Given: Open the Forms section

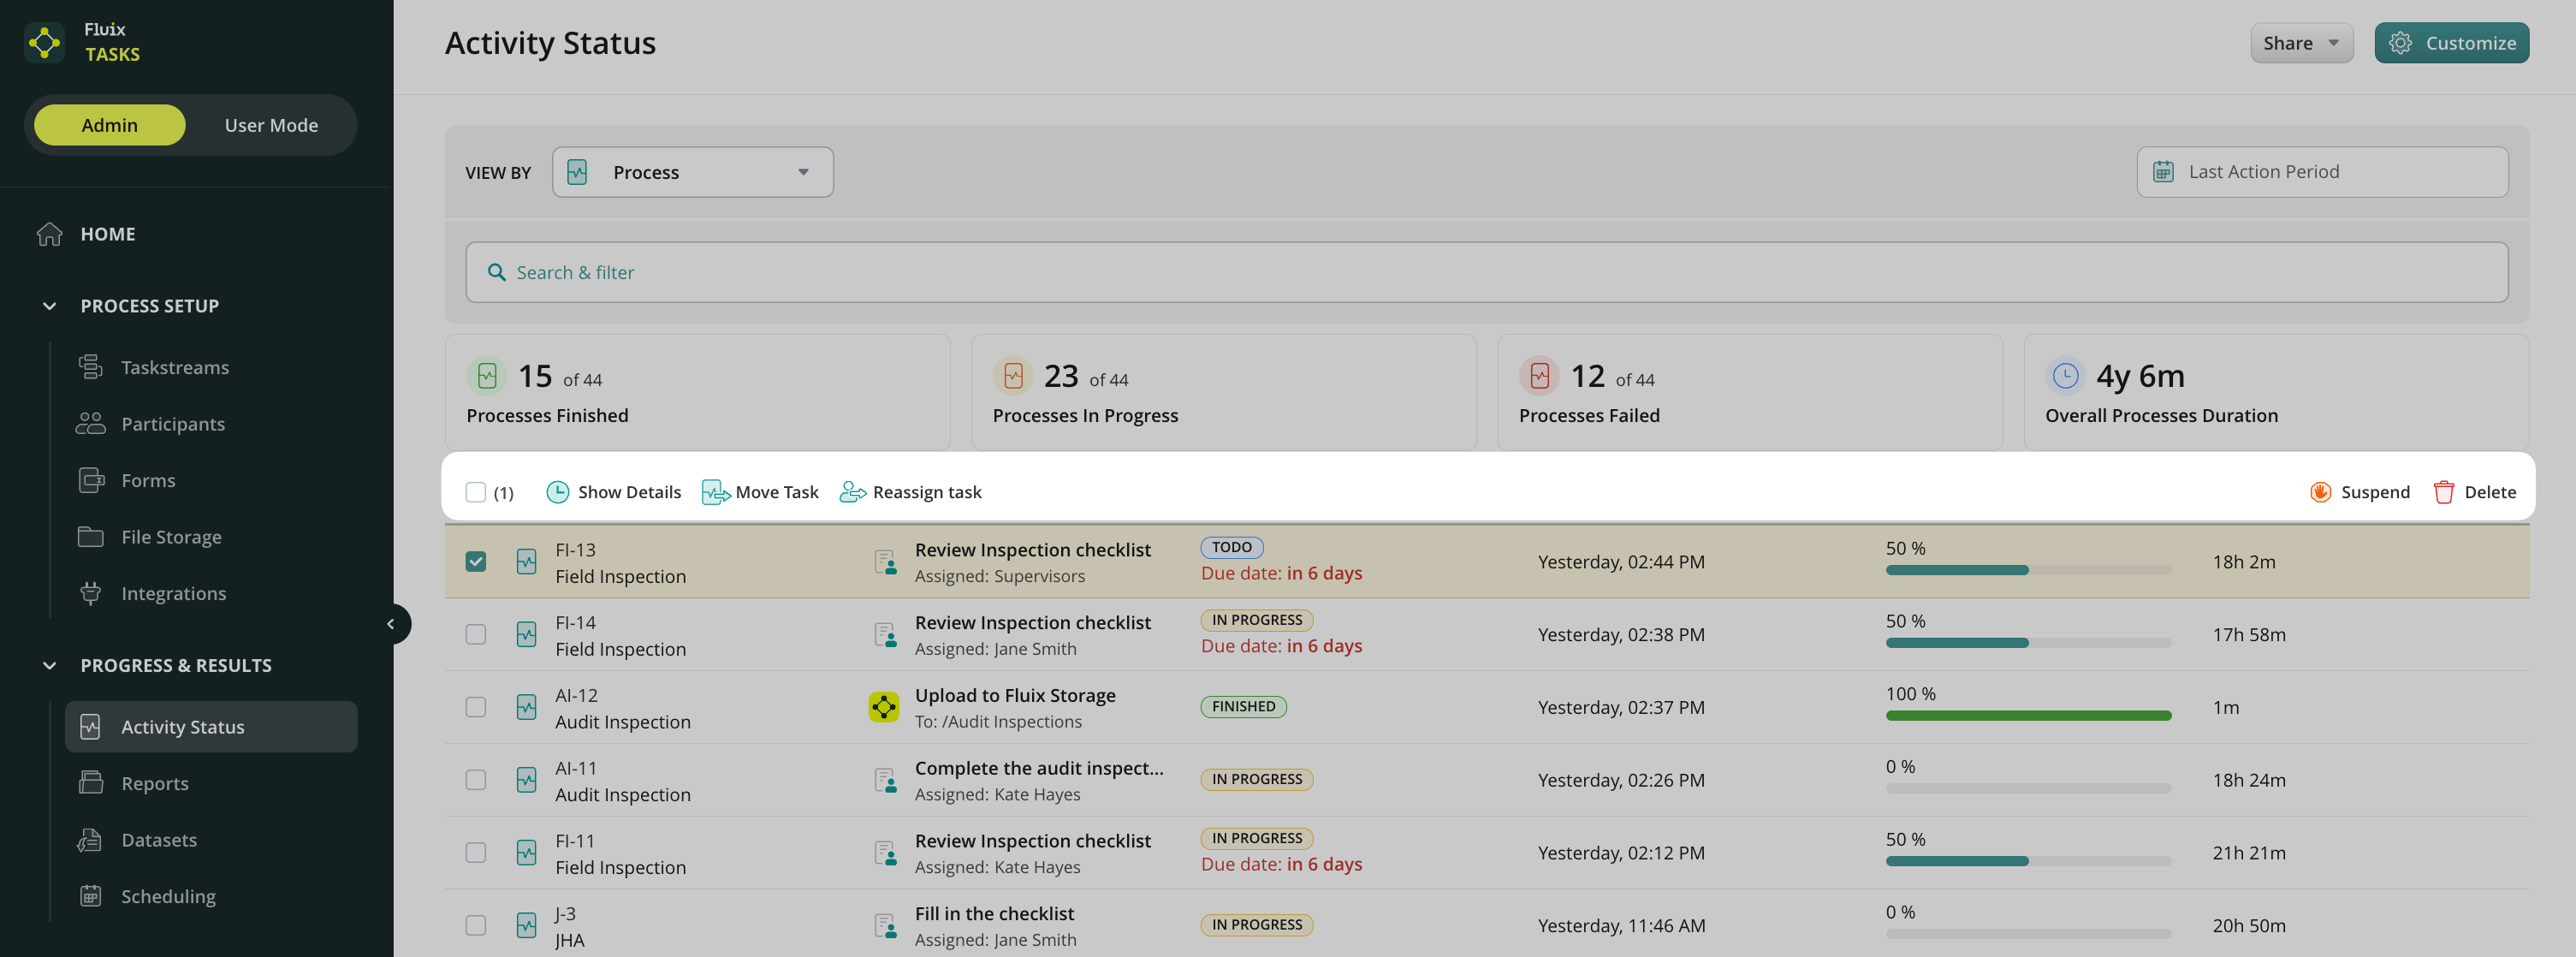Looking at the screenshot, I should [x=148, y=480].
